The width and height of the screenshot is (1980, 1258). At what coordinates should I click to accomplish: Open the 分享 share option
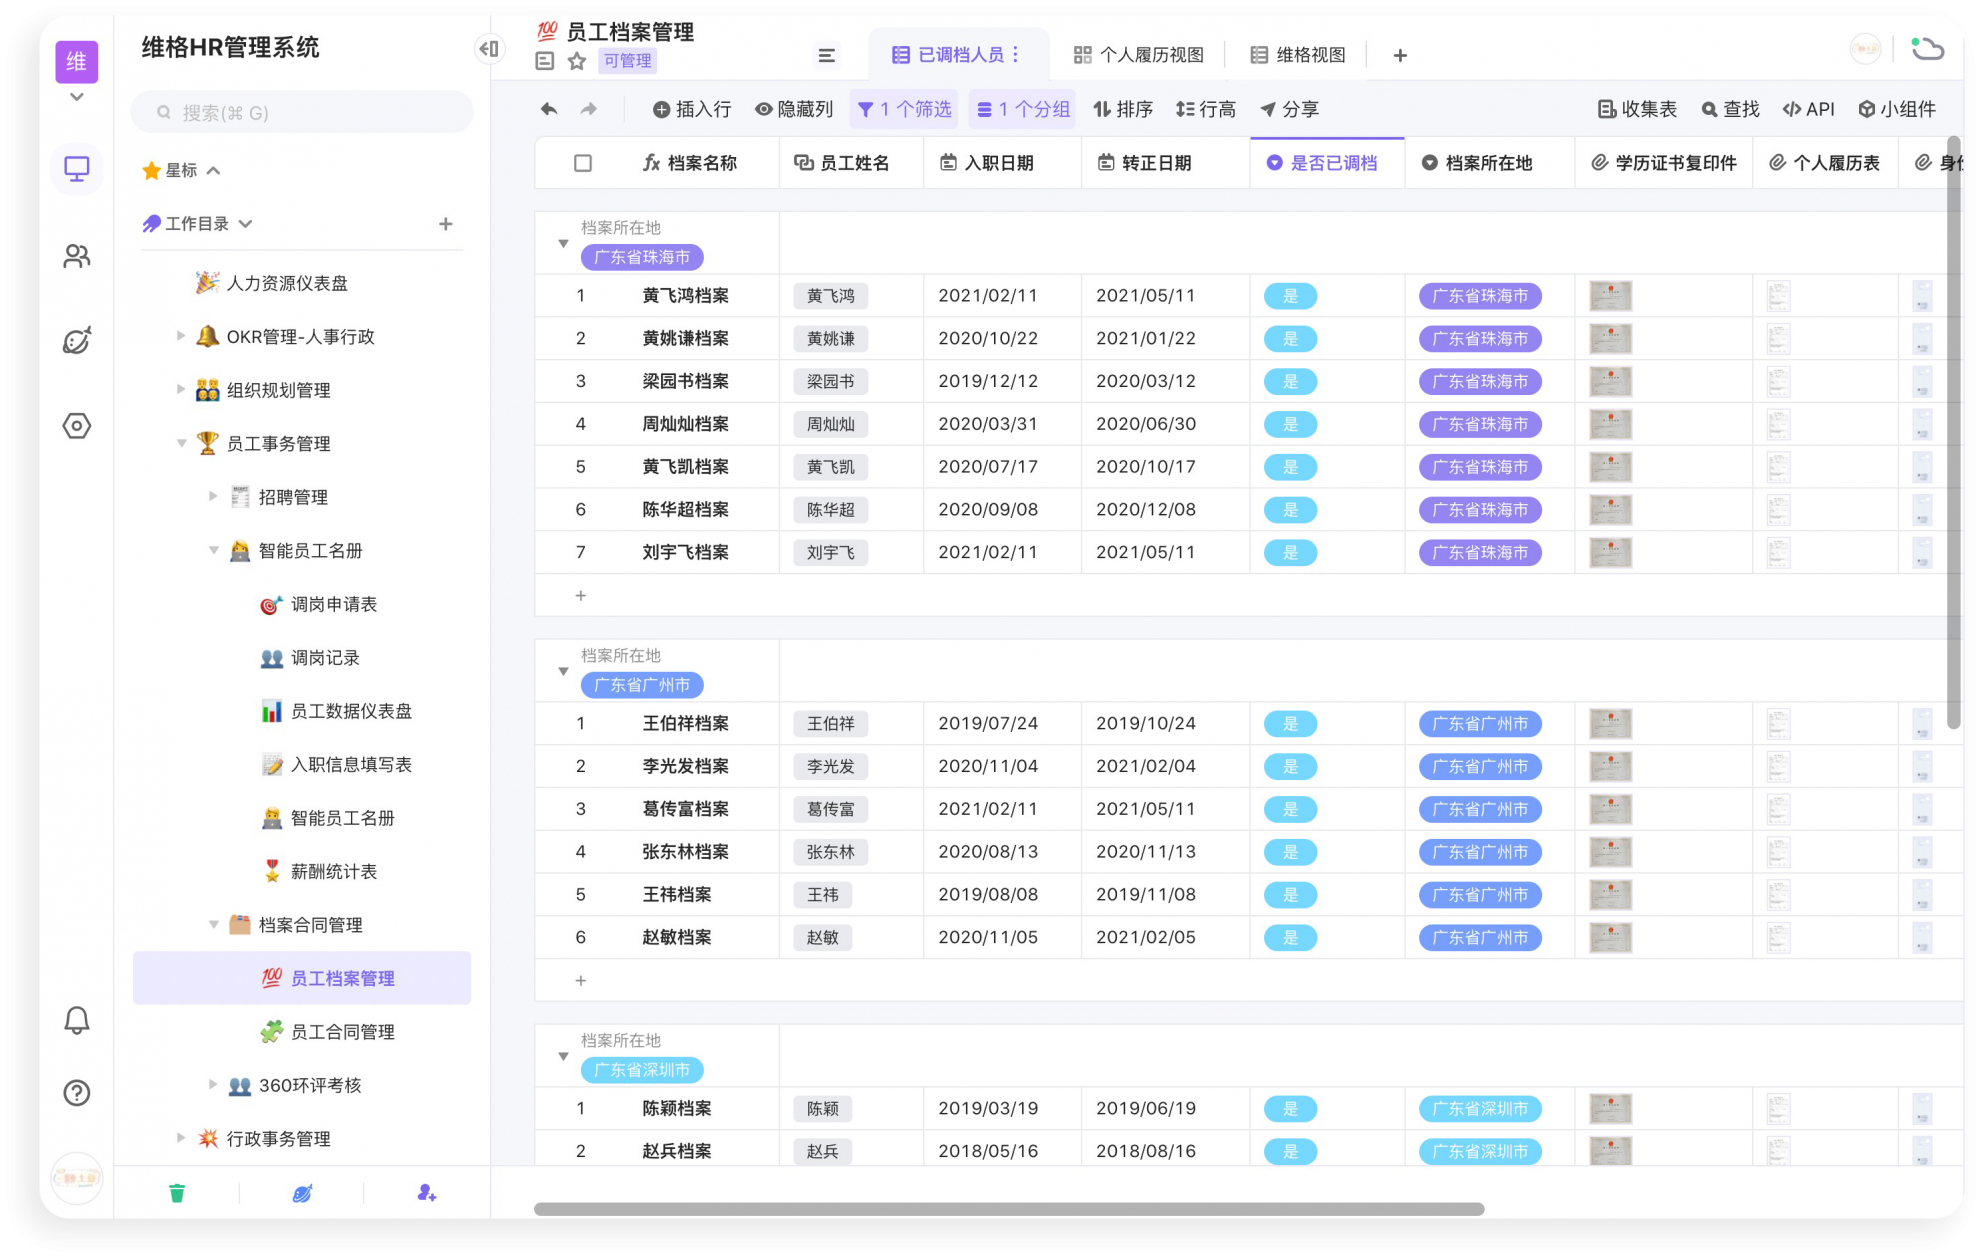[1290, 109]
